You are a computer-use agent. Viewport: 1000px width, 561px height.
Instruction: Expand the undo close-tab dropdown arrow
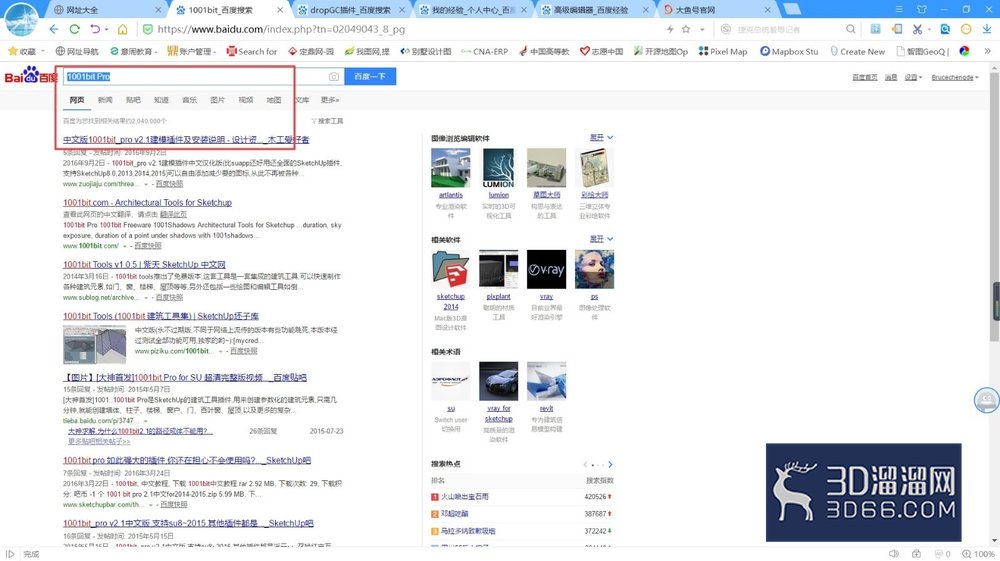106,29
